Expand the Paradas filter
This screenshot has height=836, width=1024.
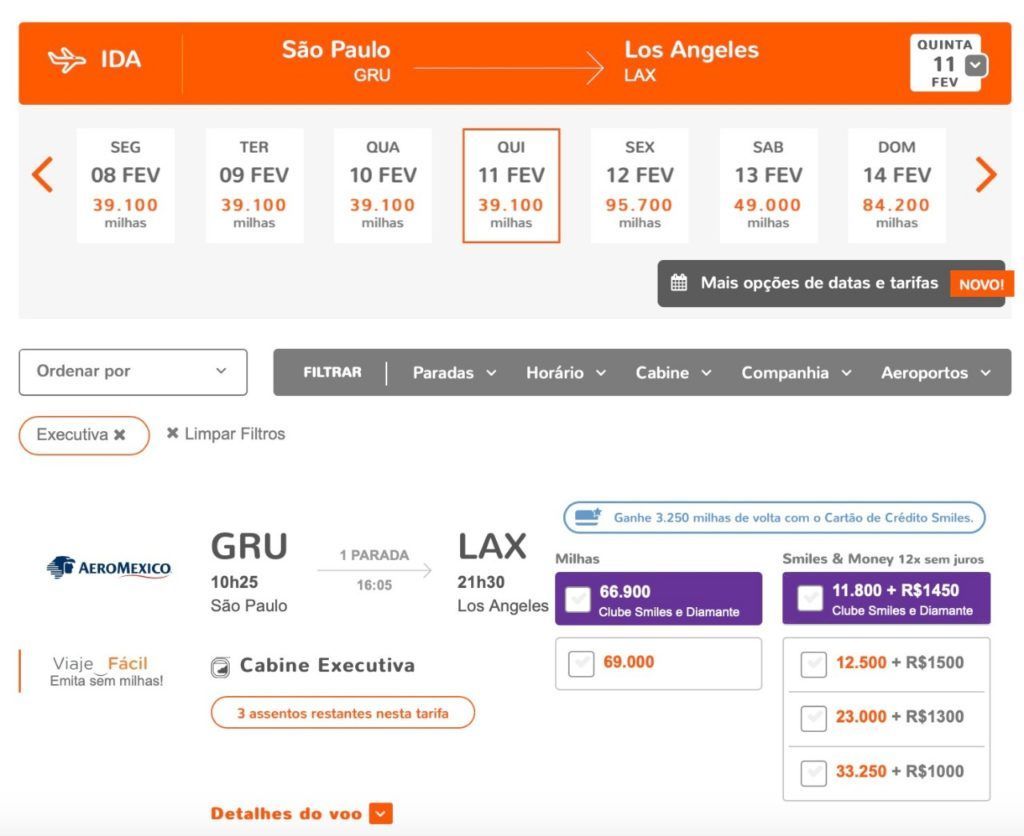(455, 373)
